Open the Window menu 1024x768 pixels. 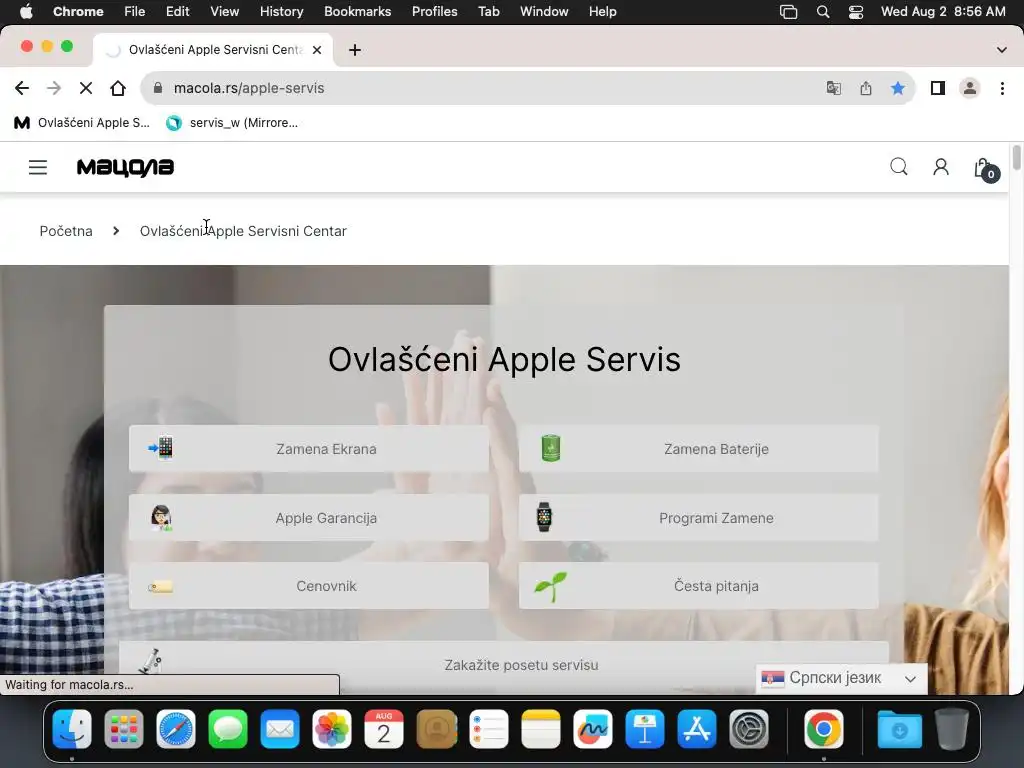click(544, 12)
